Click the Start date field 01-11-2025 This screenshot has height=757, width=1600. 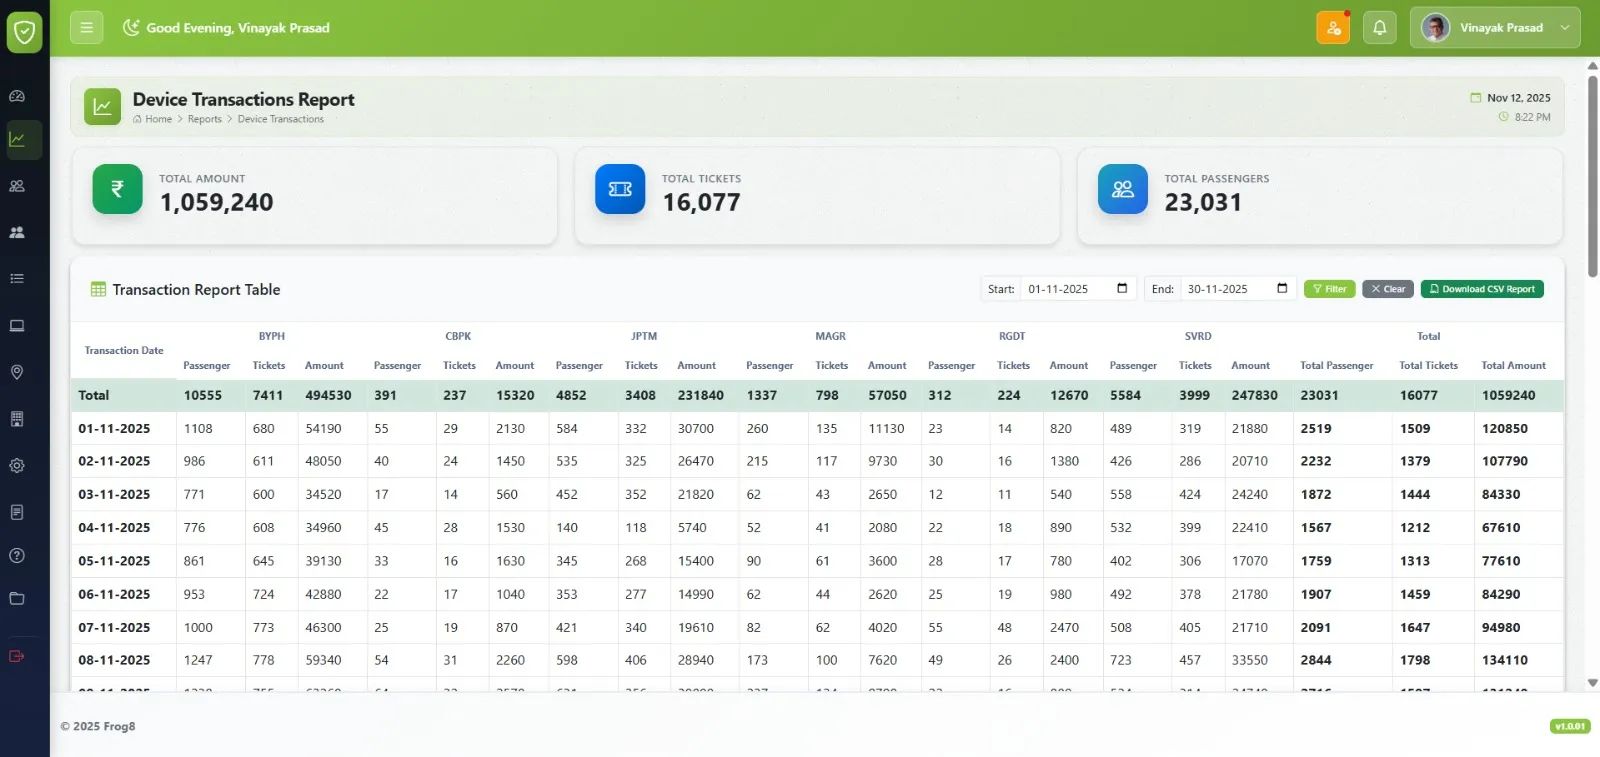(x=1078, y=289)
